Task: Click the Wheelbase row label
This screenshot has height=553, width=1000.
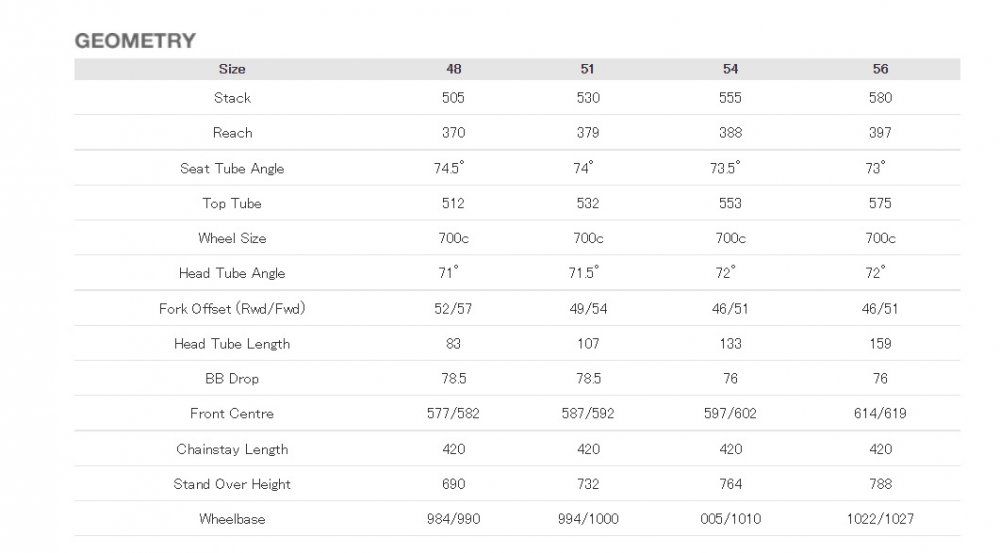Action: pos(232,519)
